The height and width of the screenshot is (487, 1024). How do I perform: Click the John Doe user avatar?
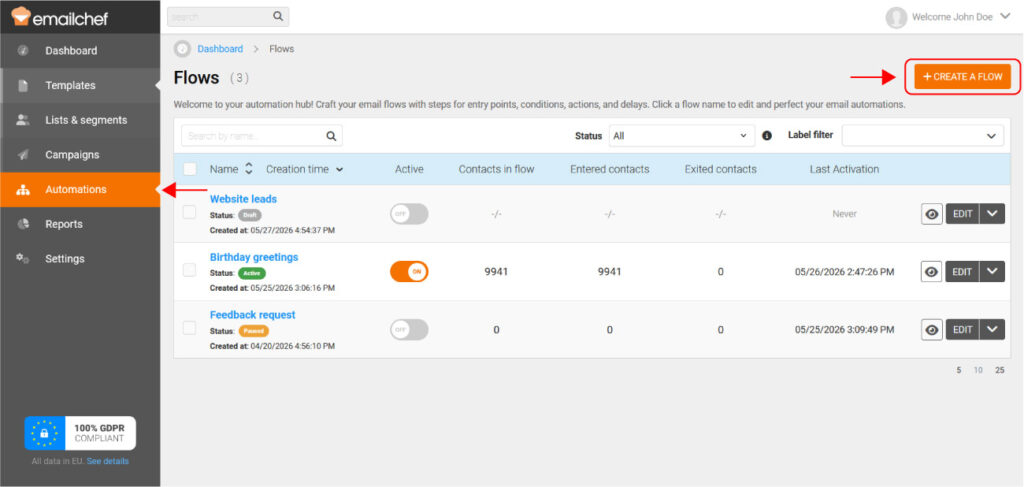[x=896, y=17]
